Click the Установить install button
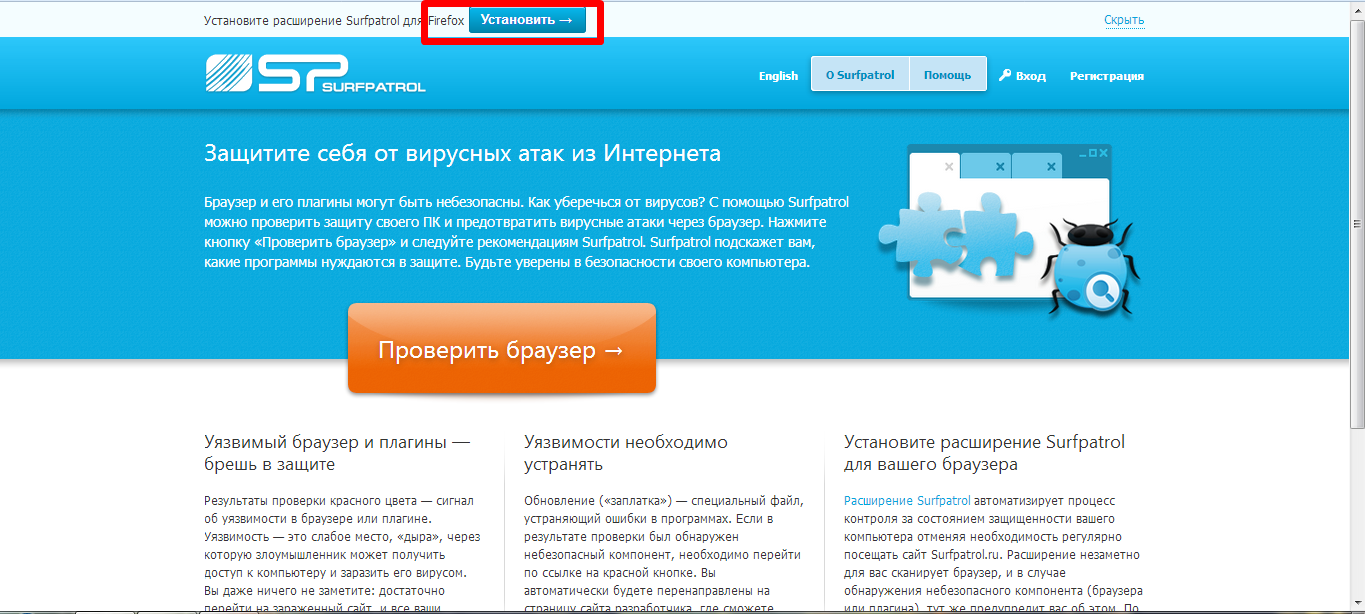 pos(527,20)
